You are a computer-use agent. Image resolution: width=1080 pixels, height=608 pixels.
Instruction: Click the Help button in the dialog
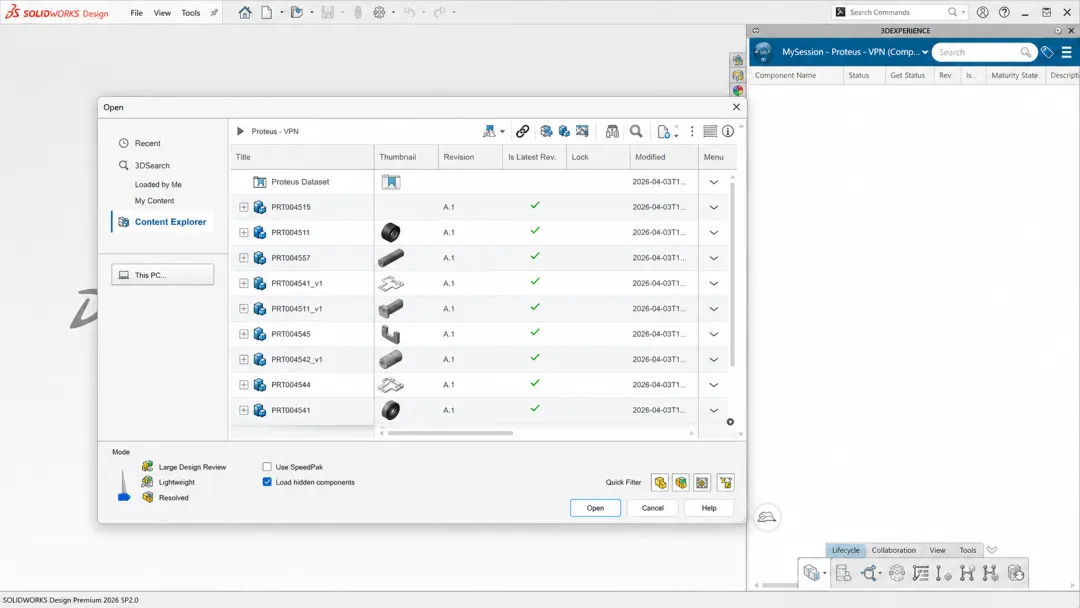tap(709, 508)
